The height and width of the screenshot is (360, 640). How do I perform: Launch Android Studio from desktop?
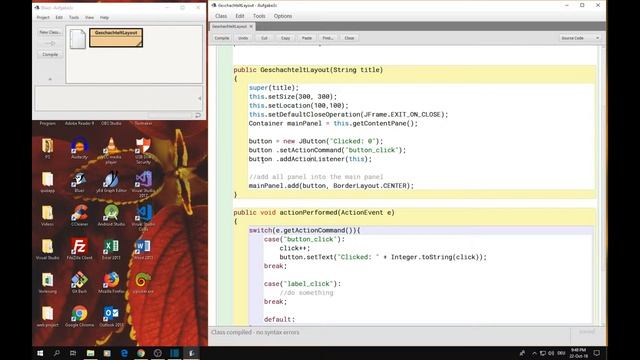coord(111,216)
